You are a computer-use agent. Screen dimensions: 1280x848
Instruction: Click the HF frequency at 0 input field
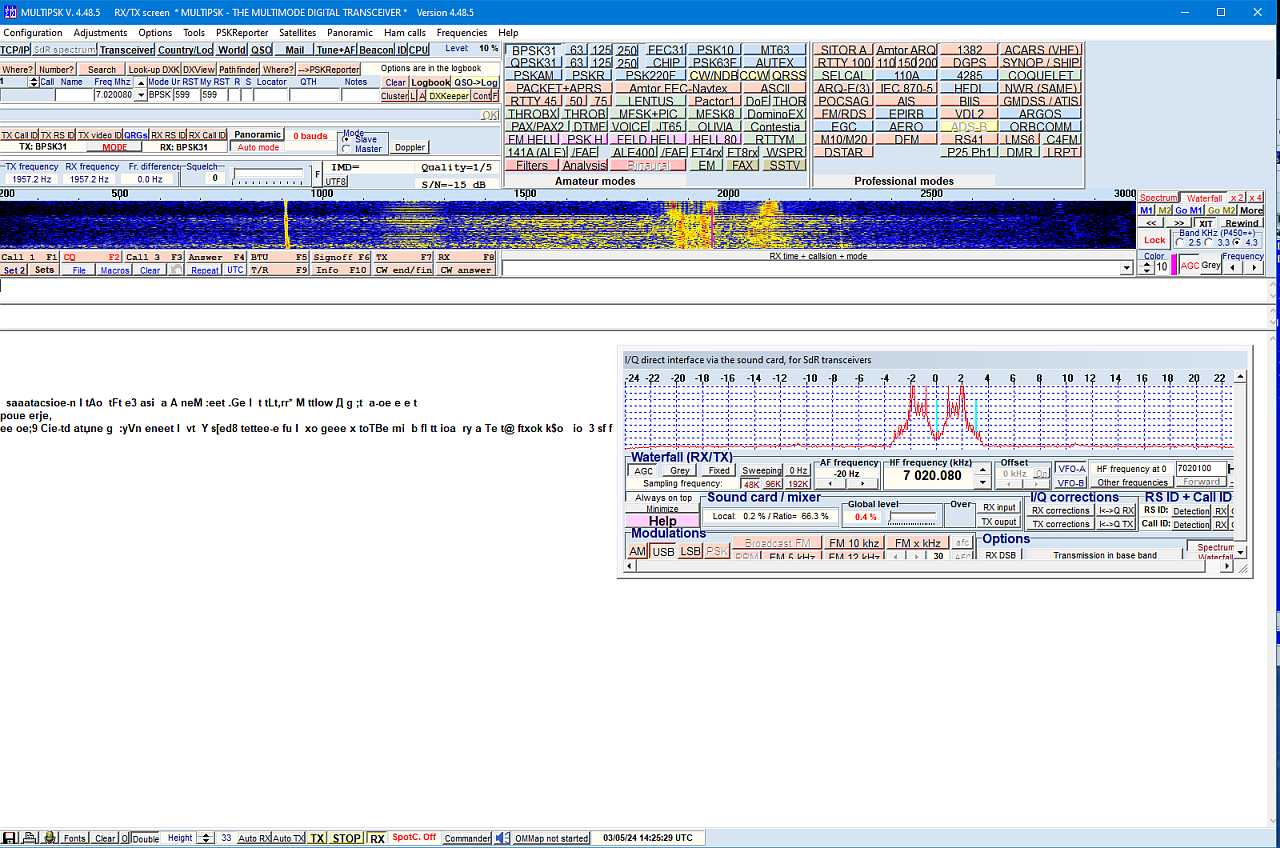coord(1199,468)
